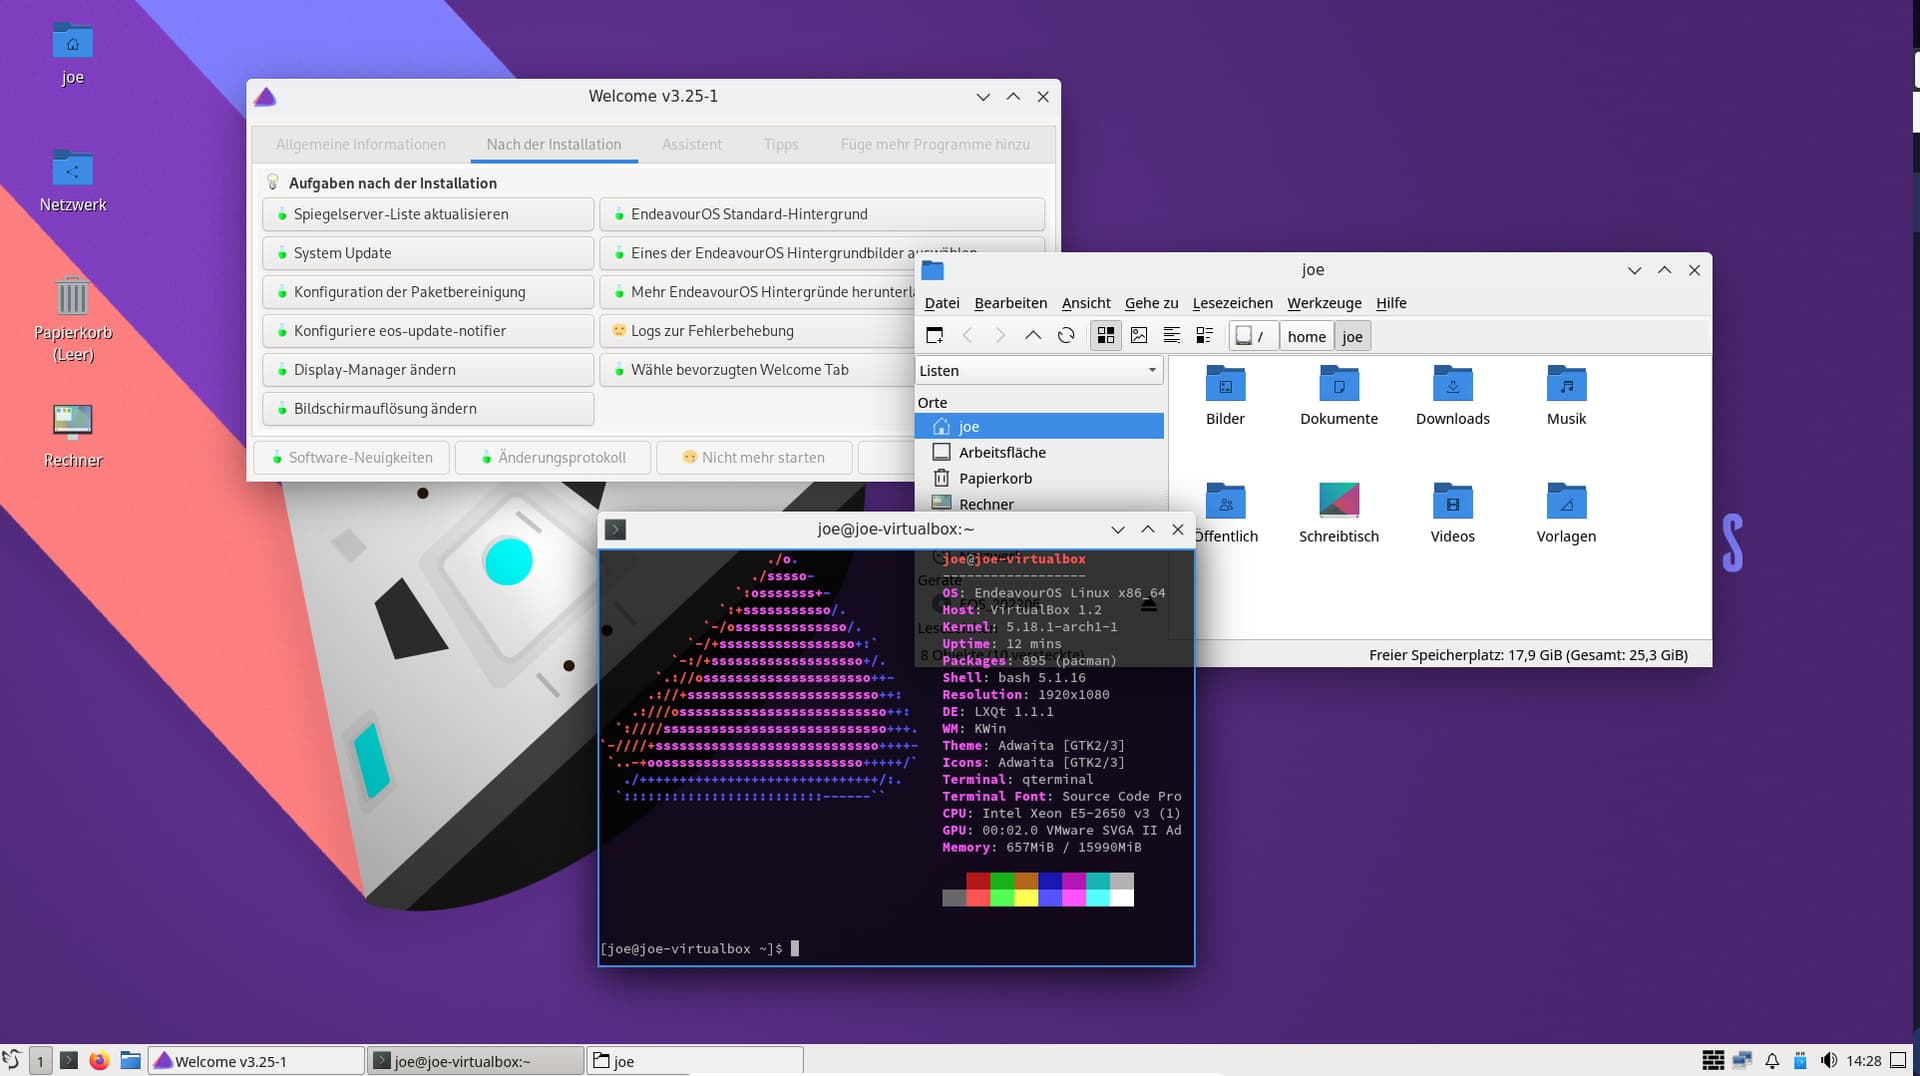Open Lesezeichen menu in file manager
The height and width of the screenshot is (1076, 1920).
(1232, 303)
